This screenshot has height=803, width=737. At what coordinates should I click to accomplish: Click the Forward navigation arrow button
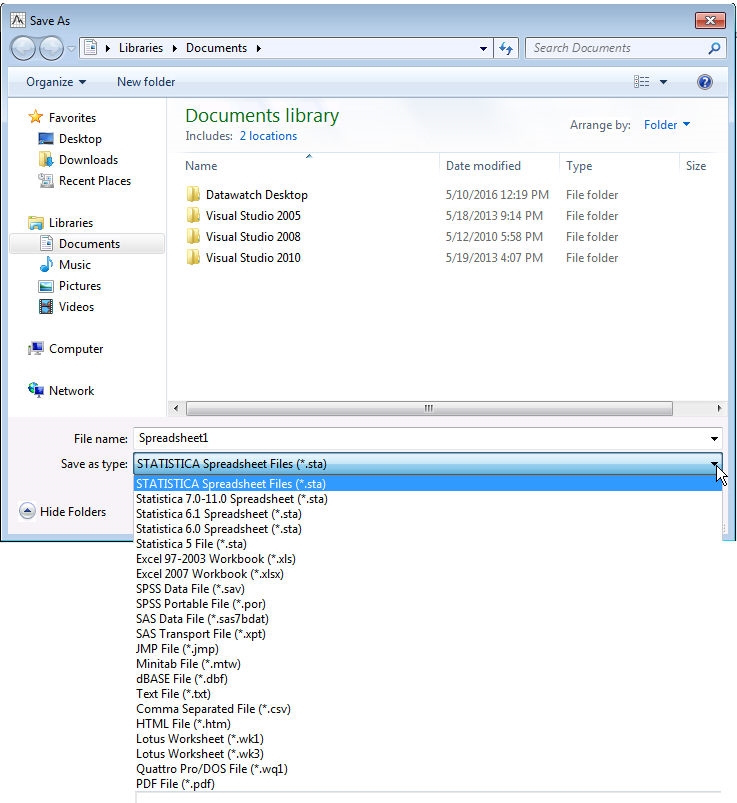[x=51, y=49]
